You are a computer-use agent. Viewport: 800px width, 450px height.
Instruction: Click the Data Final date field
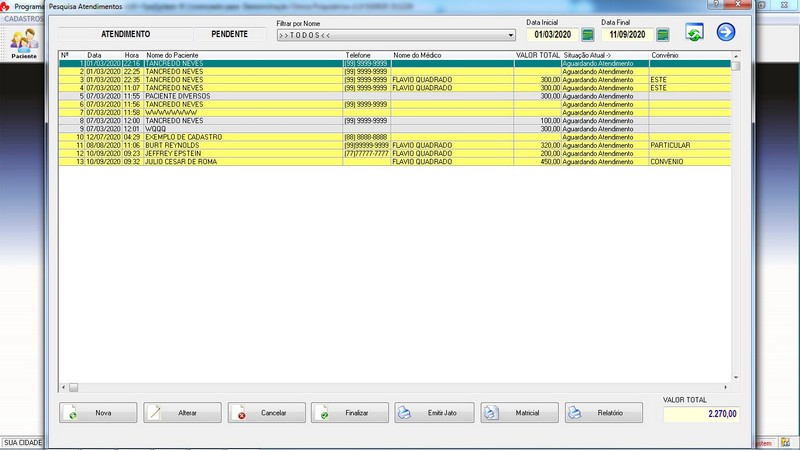[x=628, y=35]
